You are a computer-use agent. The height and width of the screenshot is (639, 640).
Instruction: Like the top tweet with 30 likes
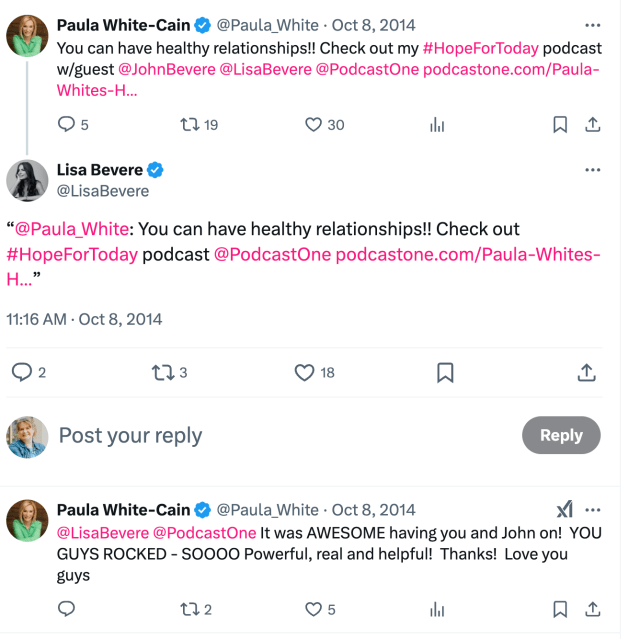313,125
